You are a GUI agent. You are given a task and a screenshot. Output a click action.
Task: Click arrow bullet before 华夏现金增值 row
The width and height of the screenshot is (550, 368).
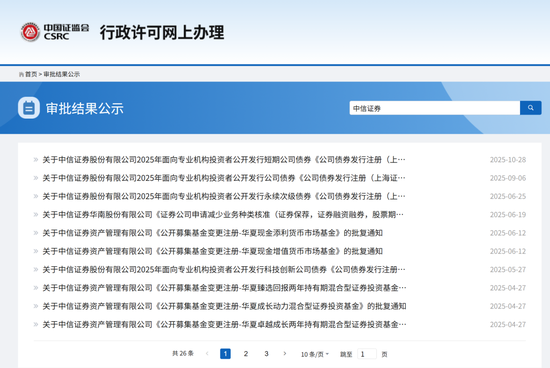tap(36, 251)
